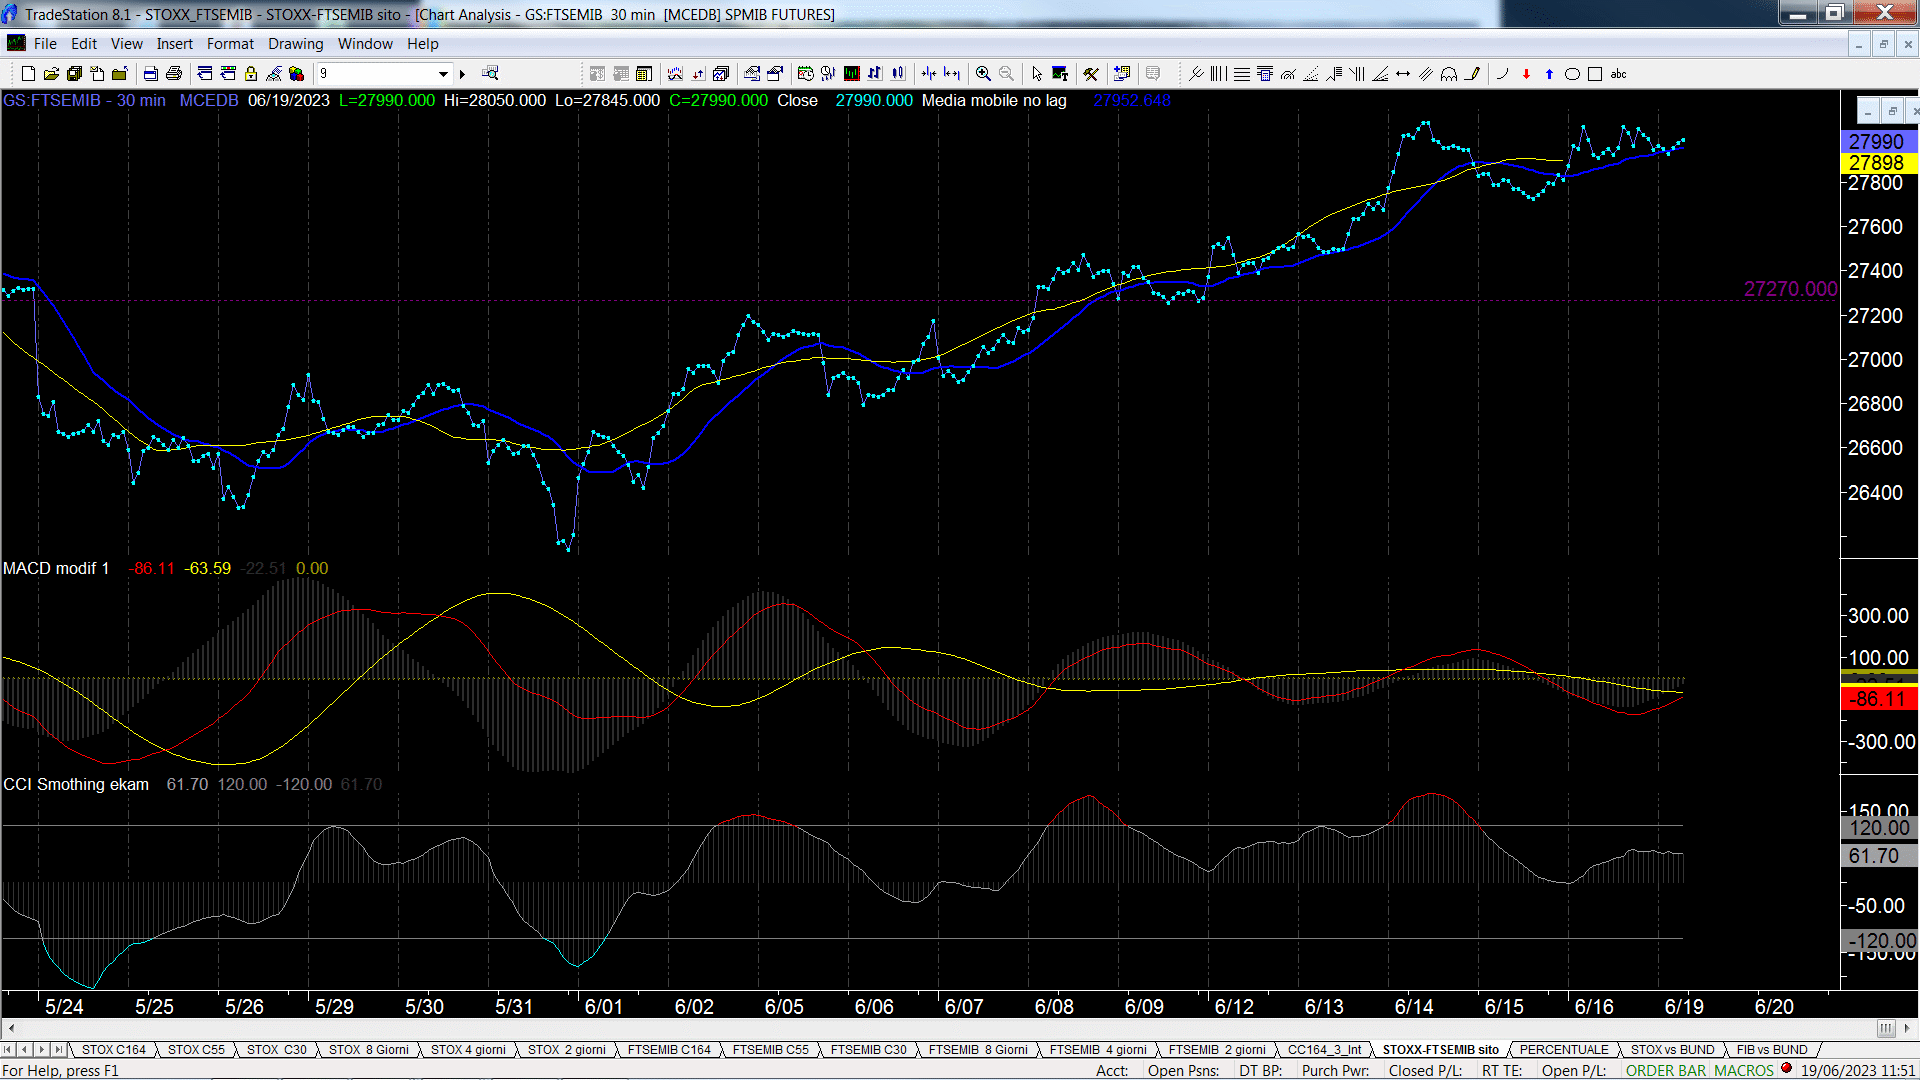The height and width of the screenshot is (1080, 1920).
Task: Click the horizontal scrollbar left arrow
Action: pos(11,1028)
